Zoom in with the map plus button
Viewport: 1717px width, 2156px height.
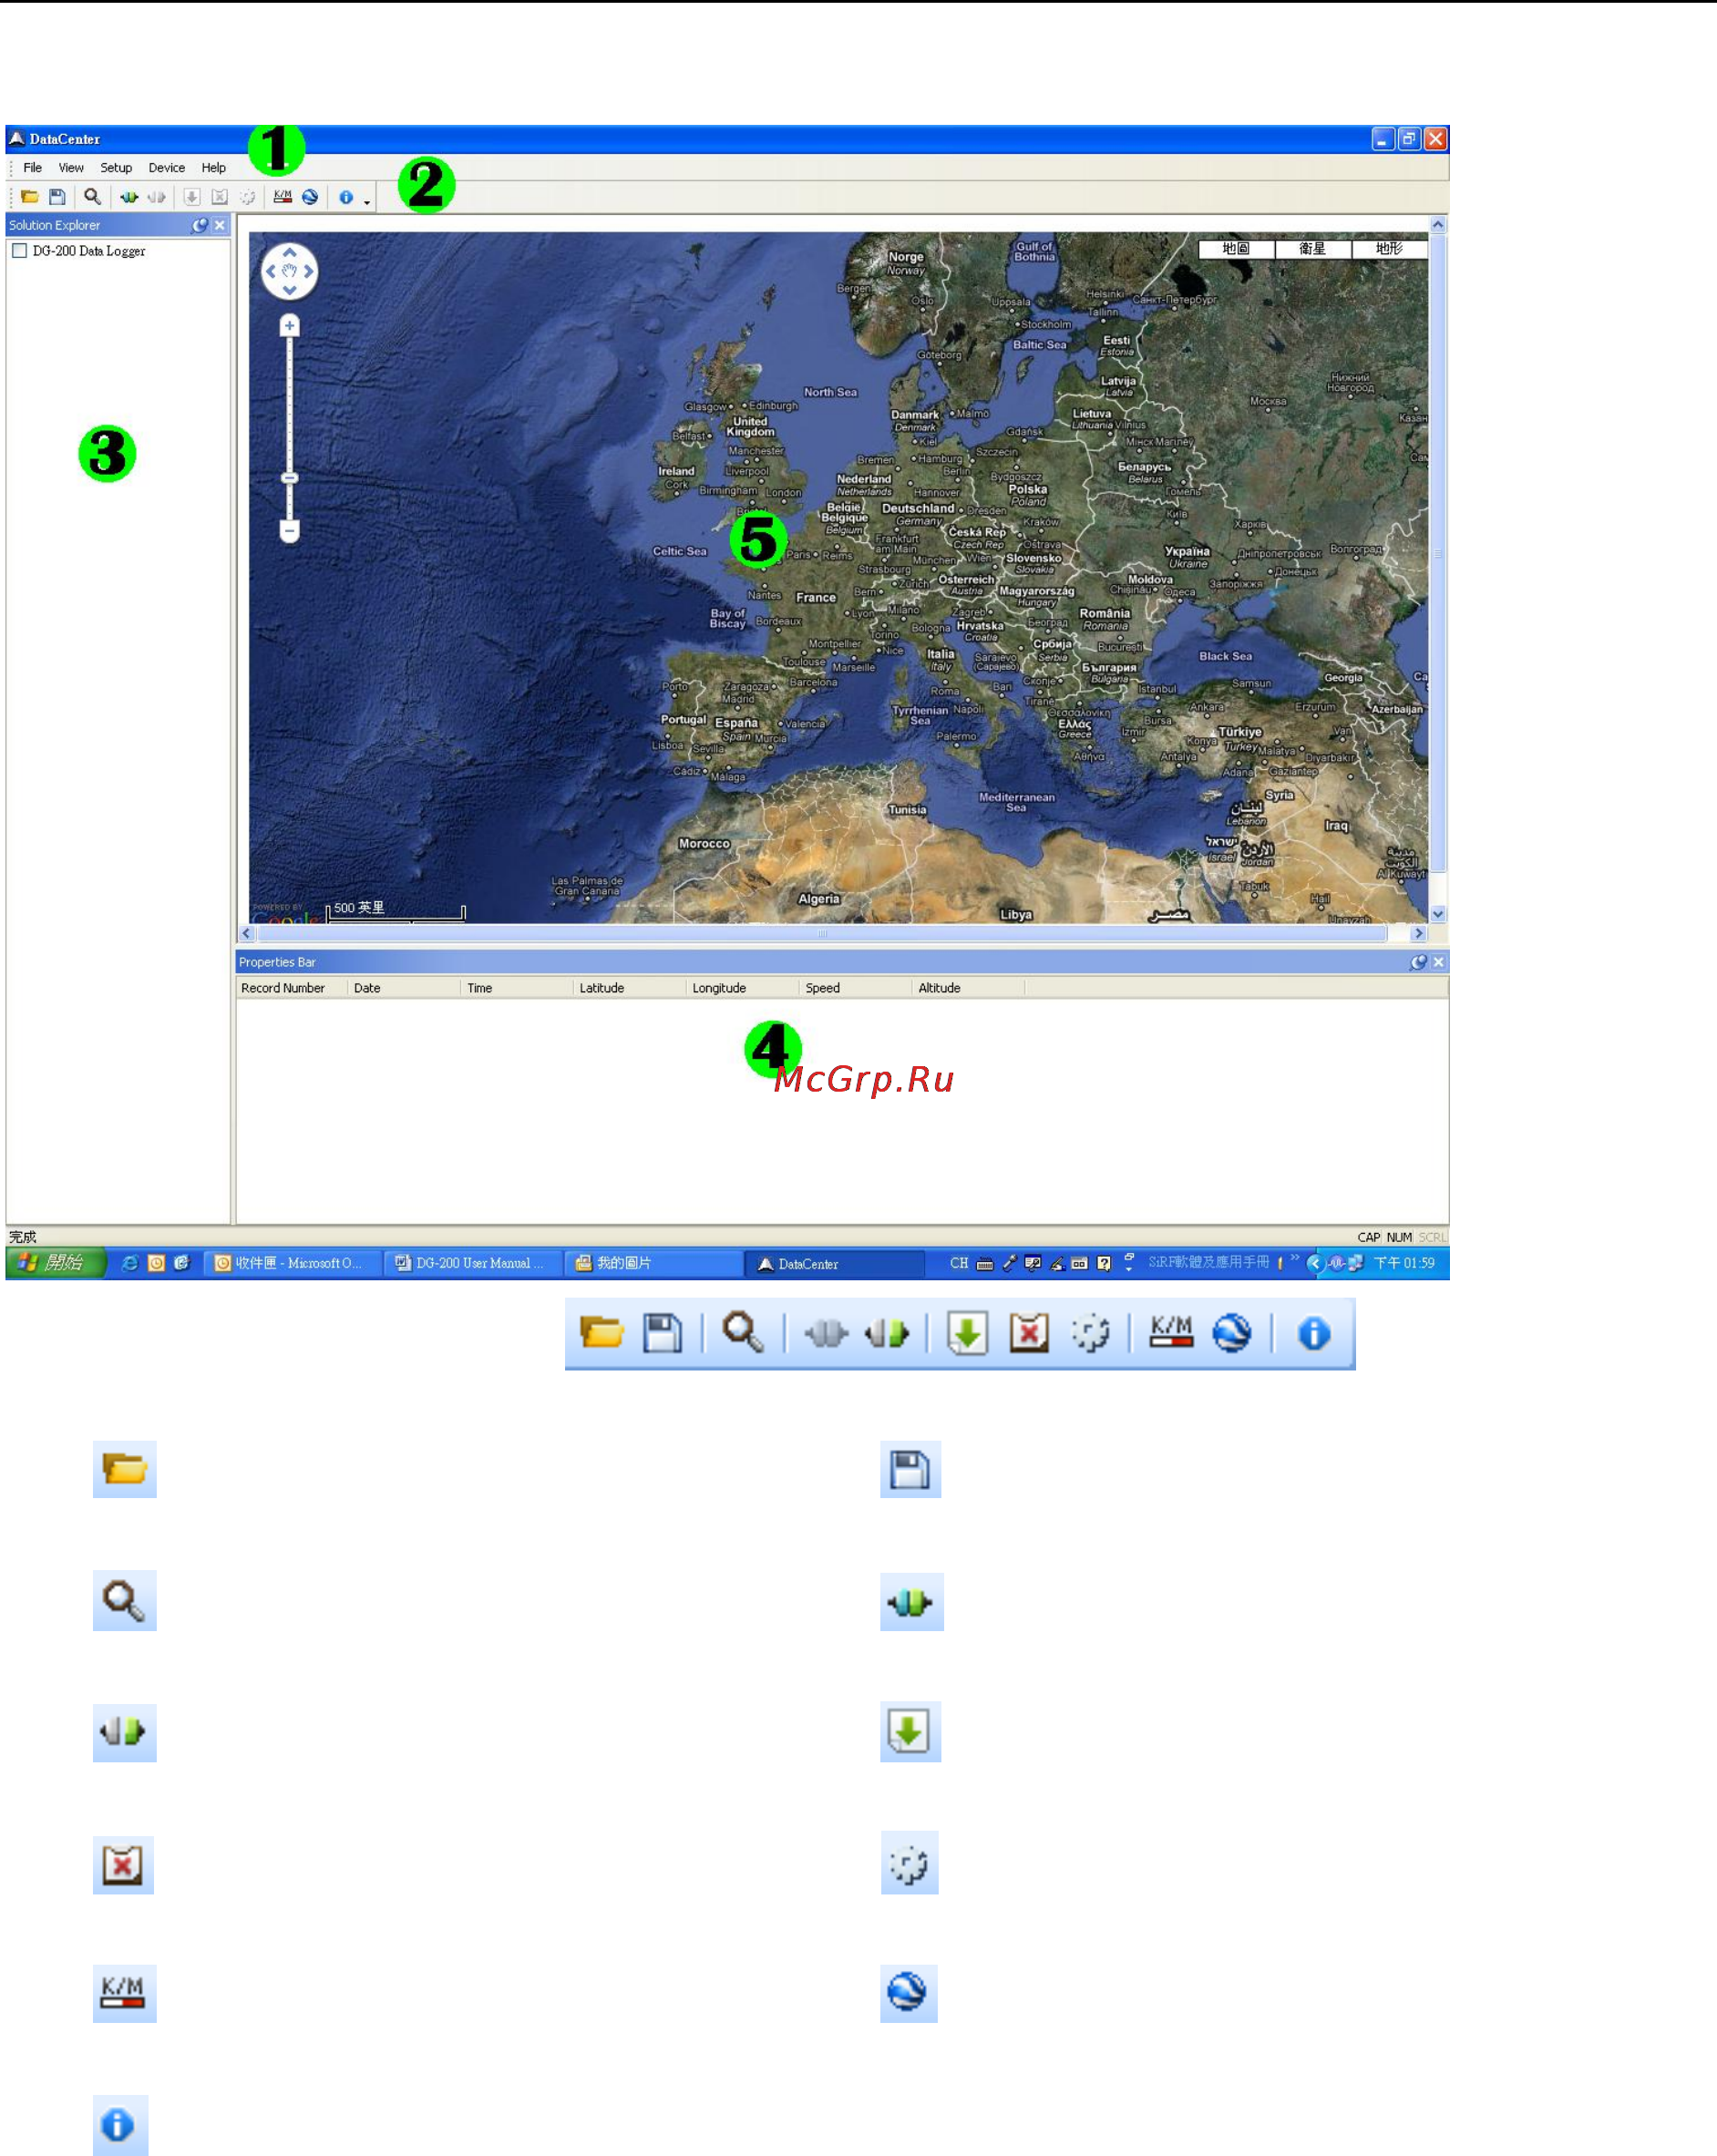tap(290, 326)
